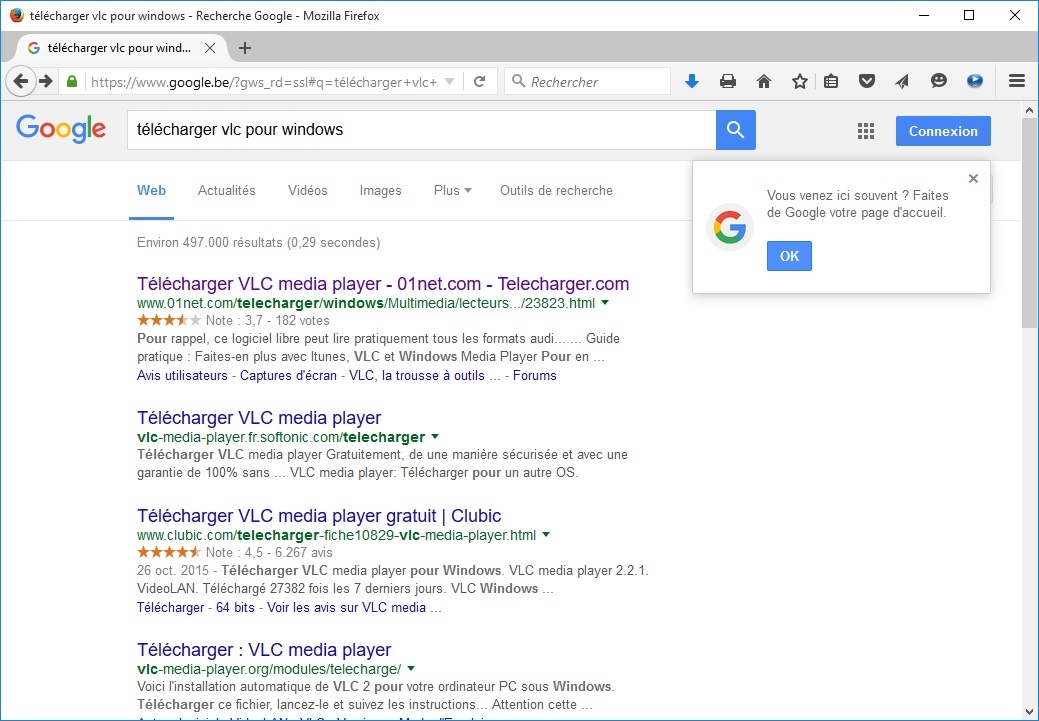Click the 'Note : 3,7 - 182 votes' rating
1039x721 pixels.
267,321
